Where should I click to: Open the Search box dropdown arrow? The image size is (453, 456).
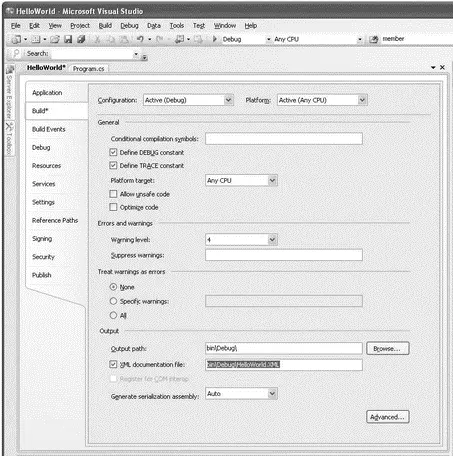tap(136, 54)
